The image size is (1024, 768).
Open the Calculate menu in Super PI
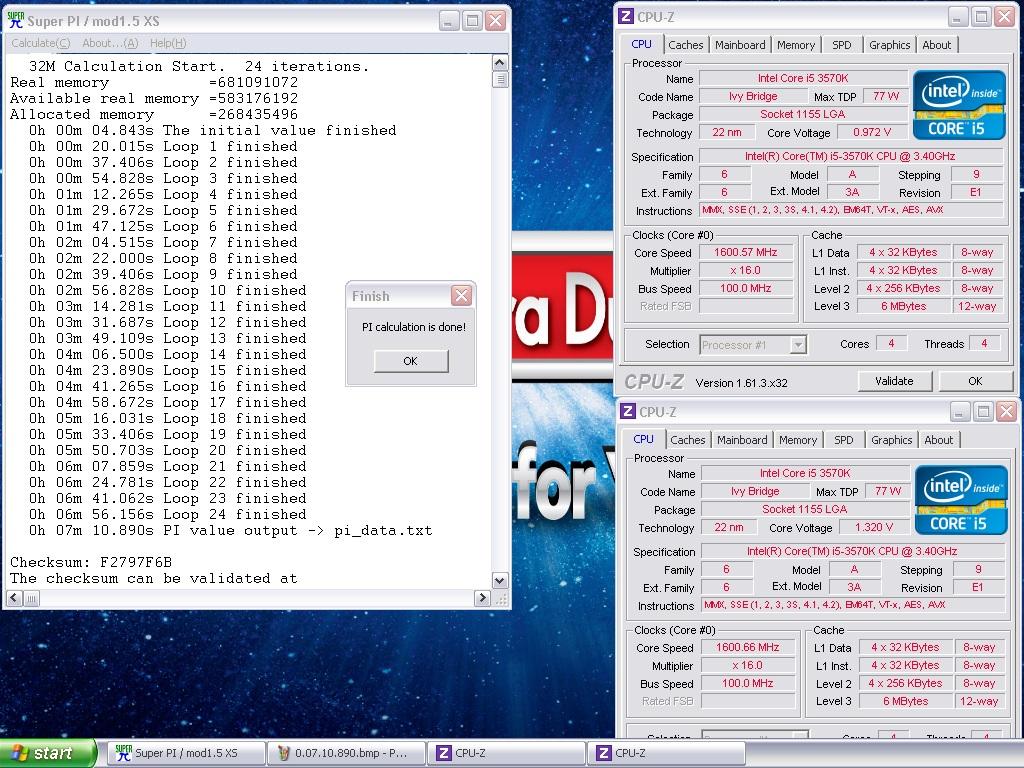(x=40, y=43)
